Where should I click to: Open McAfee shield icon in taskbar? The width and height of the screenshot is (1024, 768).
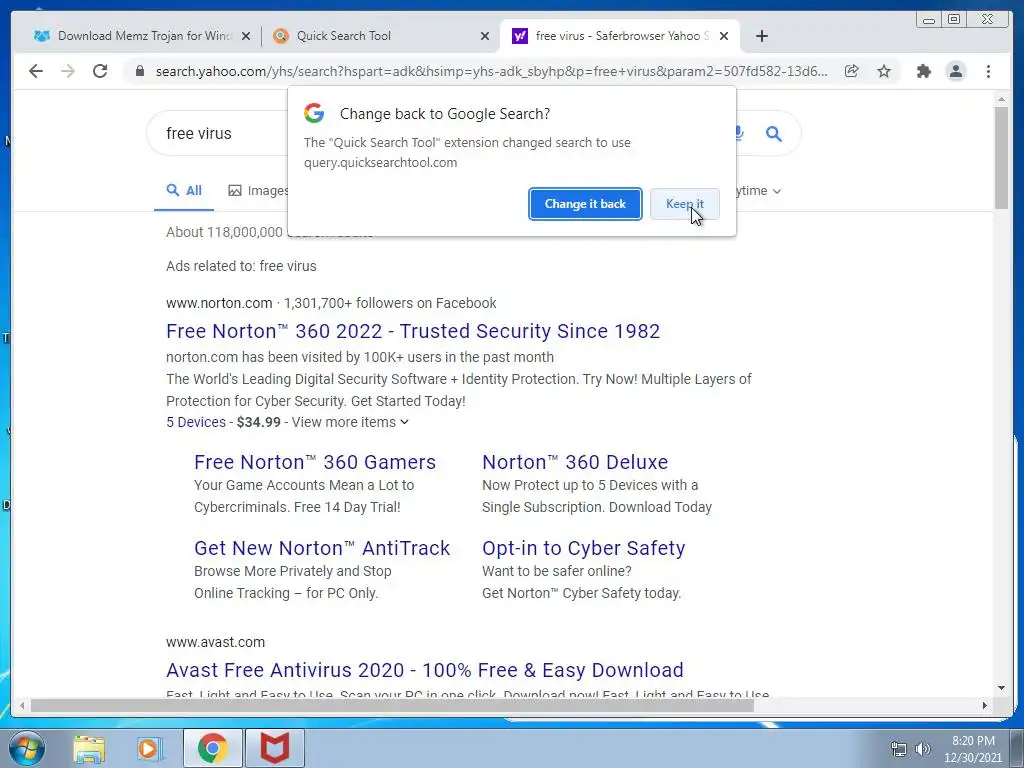(274, 748)
